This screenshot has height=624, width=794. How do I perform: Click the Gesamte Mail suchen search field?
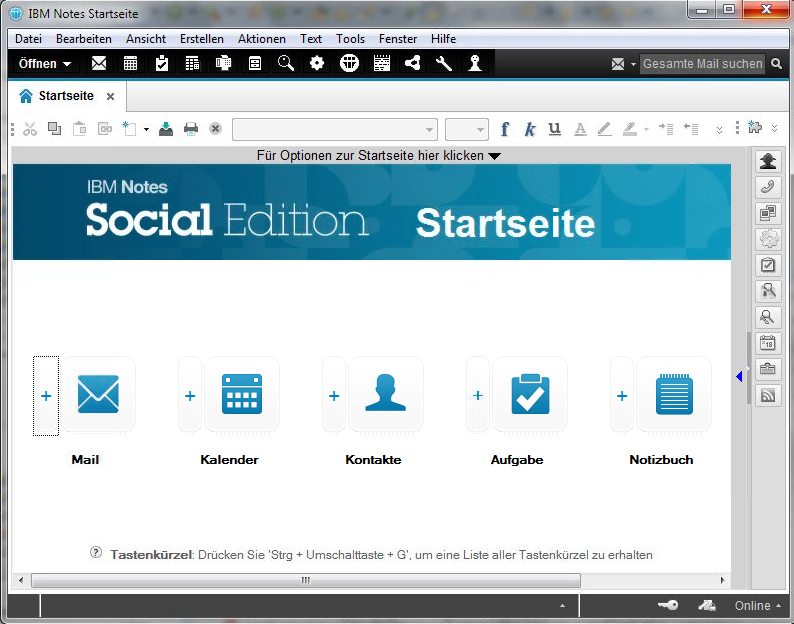[702, 63]
